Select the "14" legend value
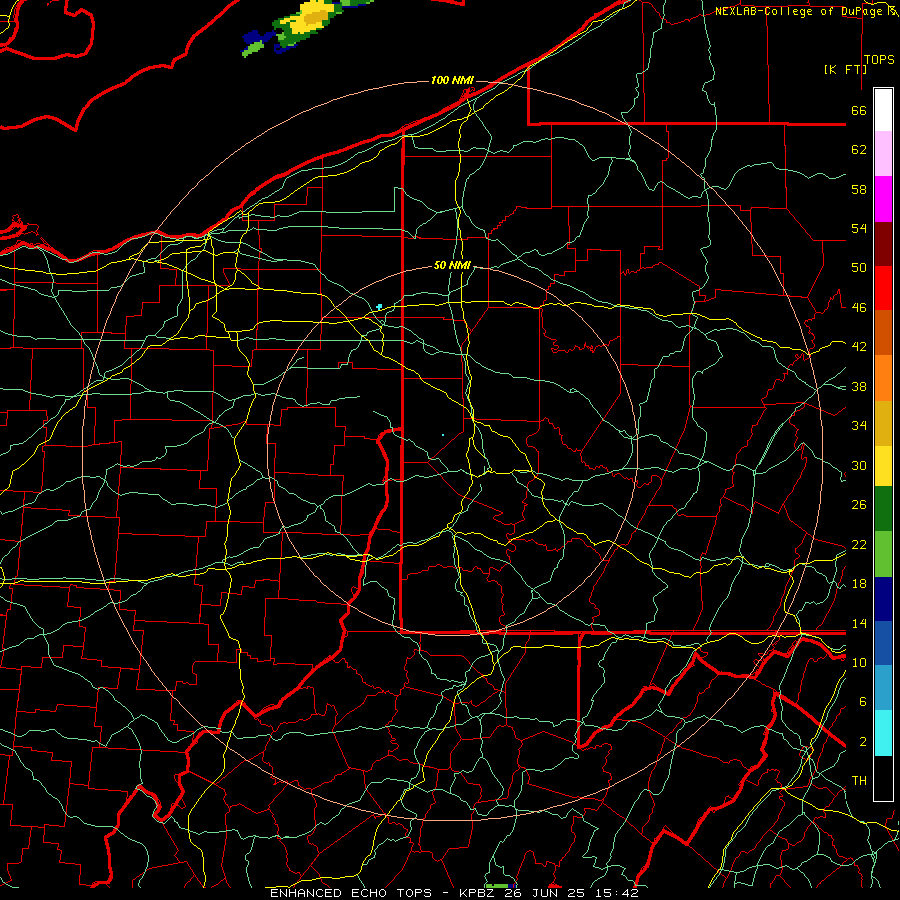This screenshot has width=900, height=900. click(x=859, y=623)
